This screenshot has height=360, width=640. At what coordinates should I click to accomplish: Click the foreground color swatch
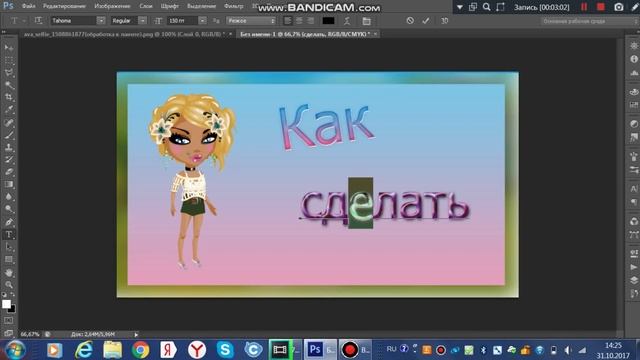click(6, 304)
